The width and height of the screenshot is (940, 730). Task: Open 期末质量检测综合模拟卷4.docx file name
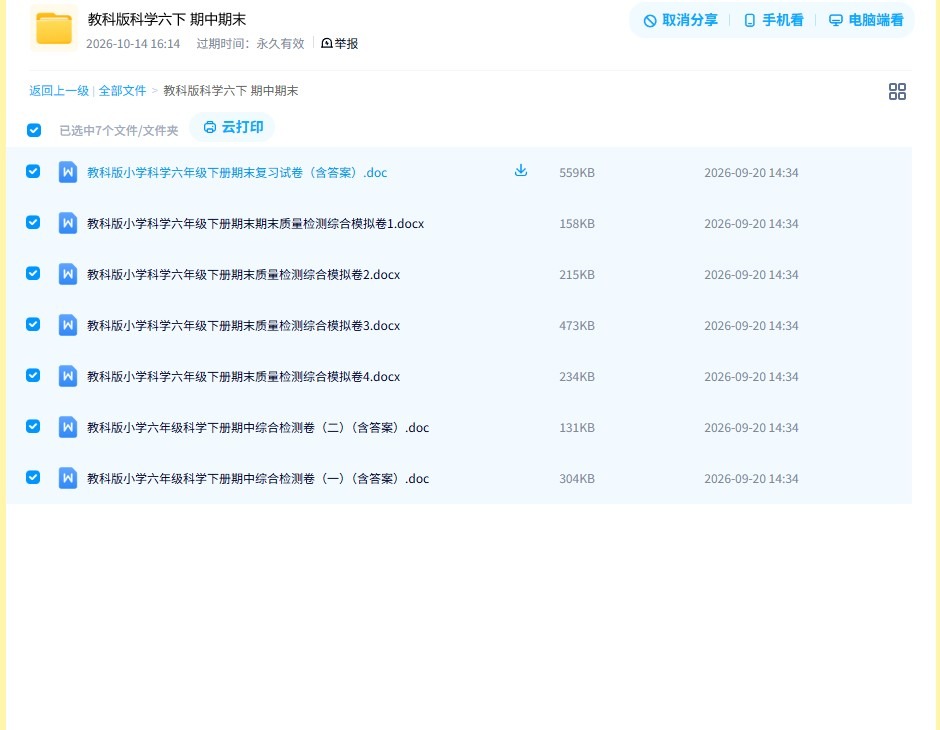[x=243, y=376]
